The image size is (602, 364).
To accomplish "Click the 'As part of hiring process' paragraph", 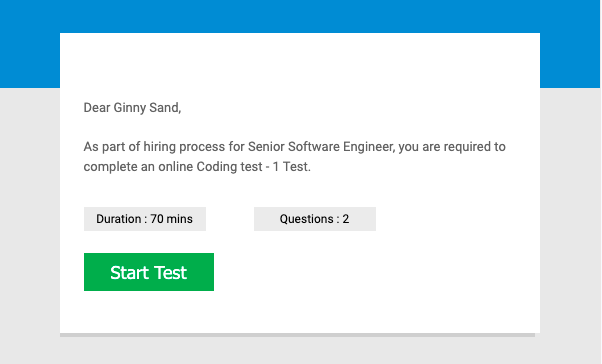I will (294, 157).
